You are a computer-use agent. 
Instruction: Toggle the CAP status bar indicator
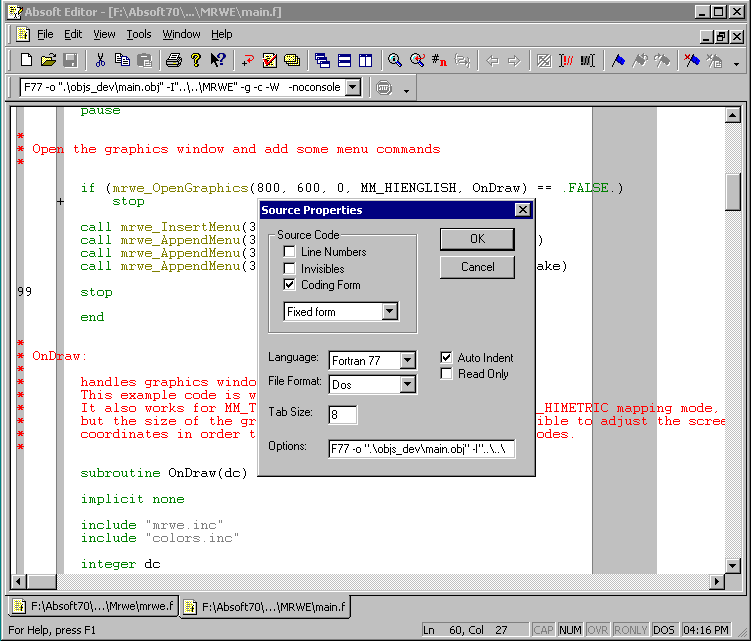tap(543, 630)
